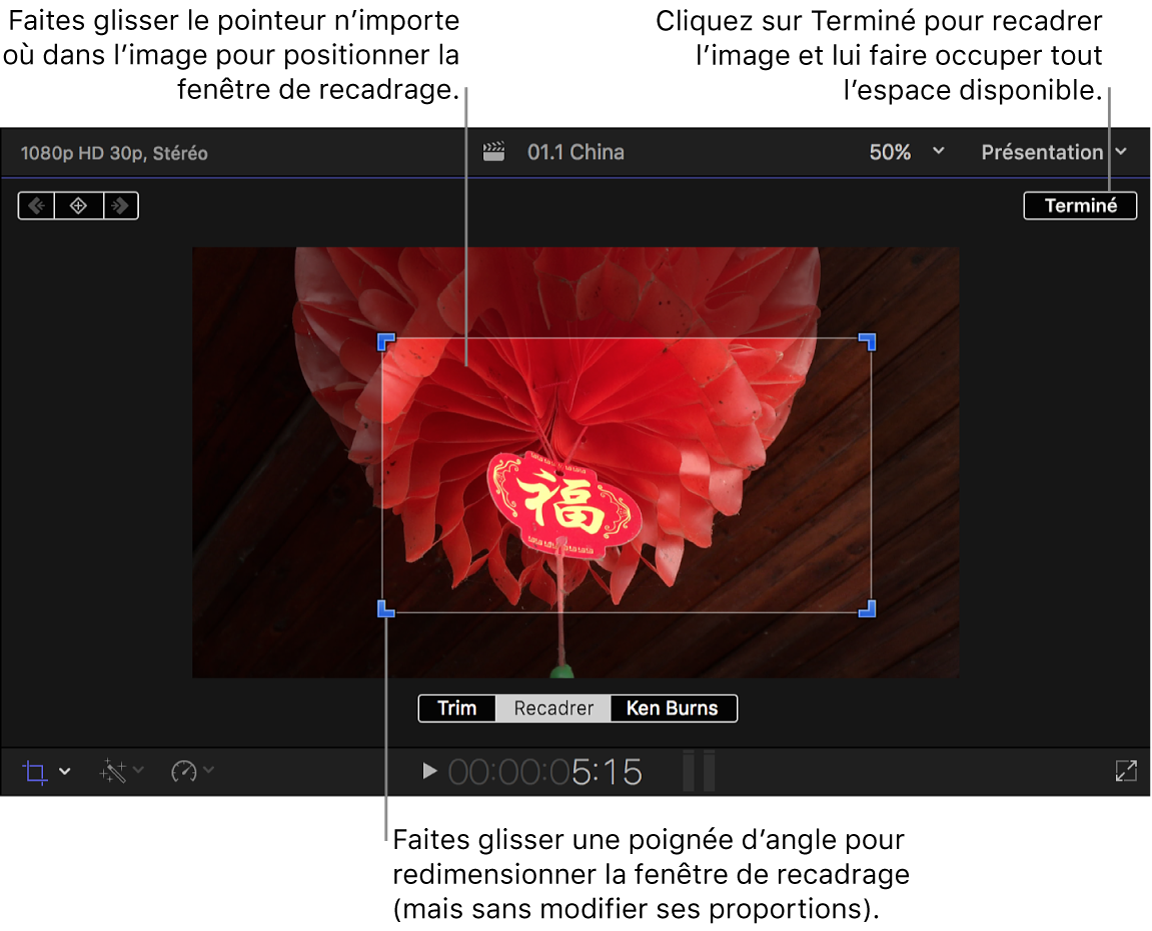Click the previous keyframe arrow icon

[x=37, y=205]
